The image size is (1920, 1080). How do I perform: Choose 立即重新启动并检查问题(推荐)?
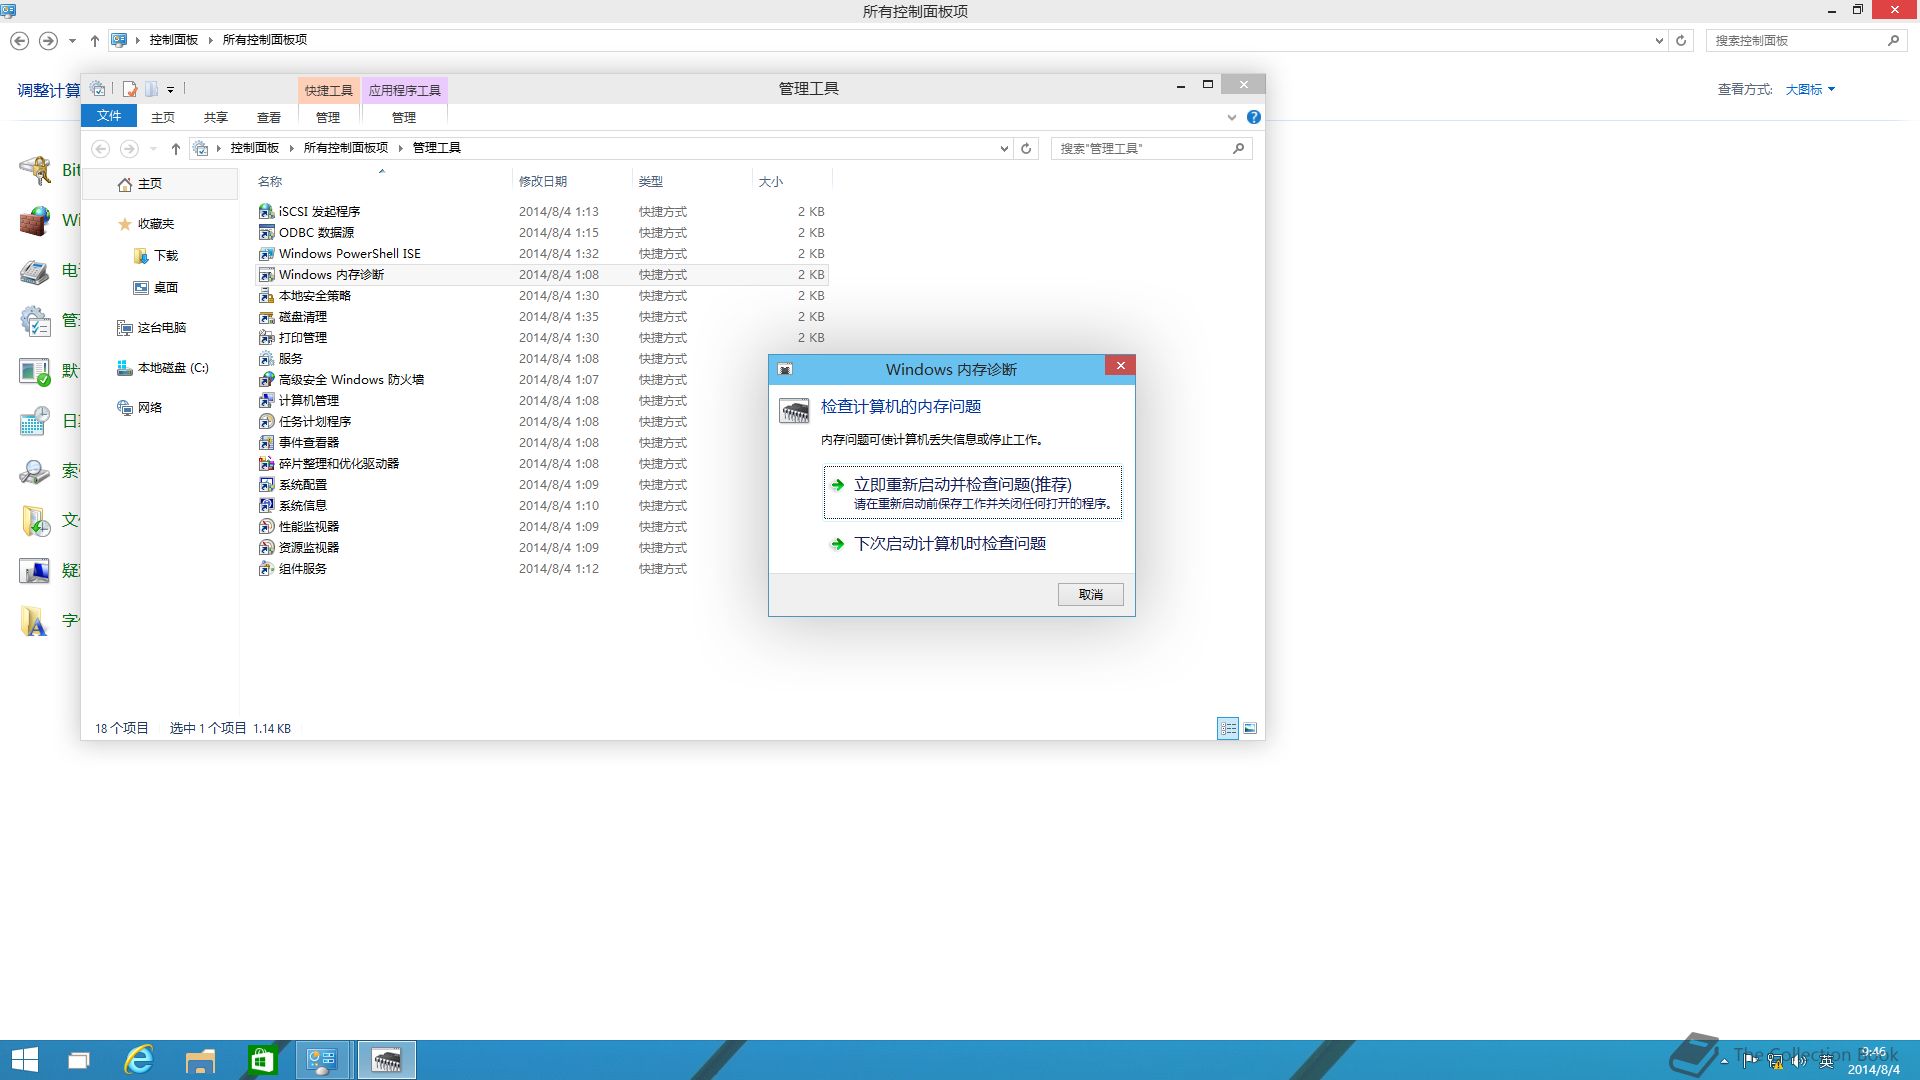tap(972, 492)
